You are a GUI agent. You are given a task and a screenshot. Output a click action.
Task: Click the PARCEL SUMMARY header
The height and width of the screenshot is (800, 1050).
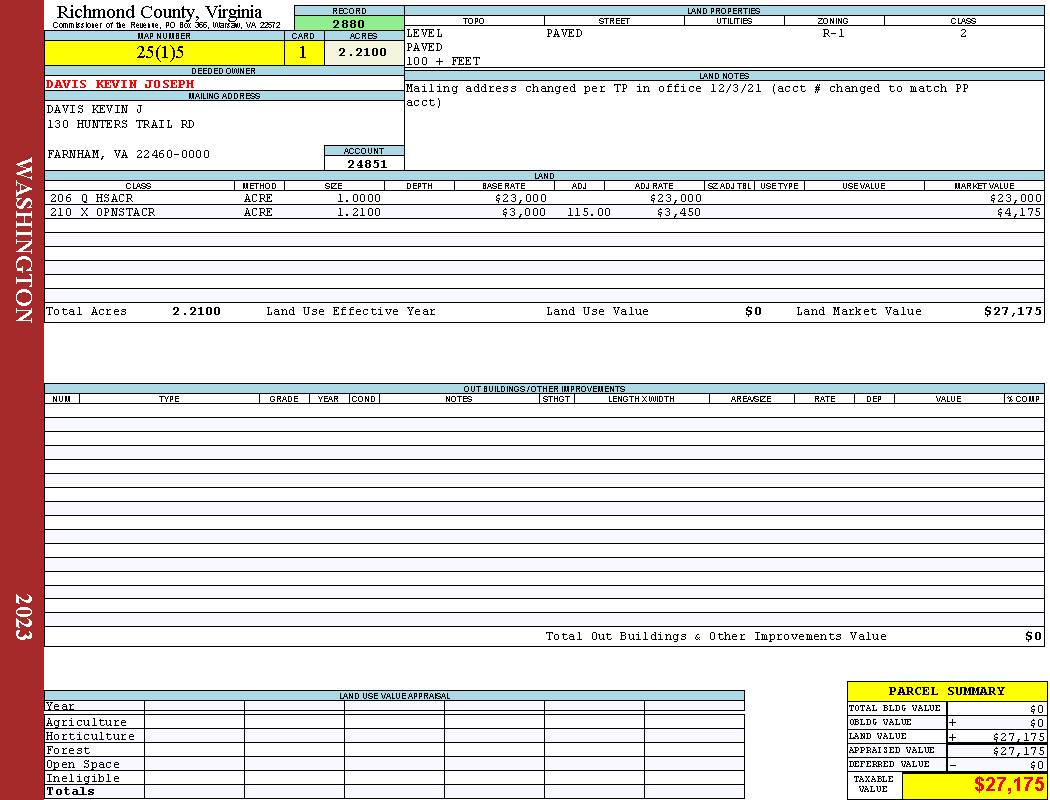point(947,691)
